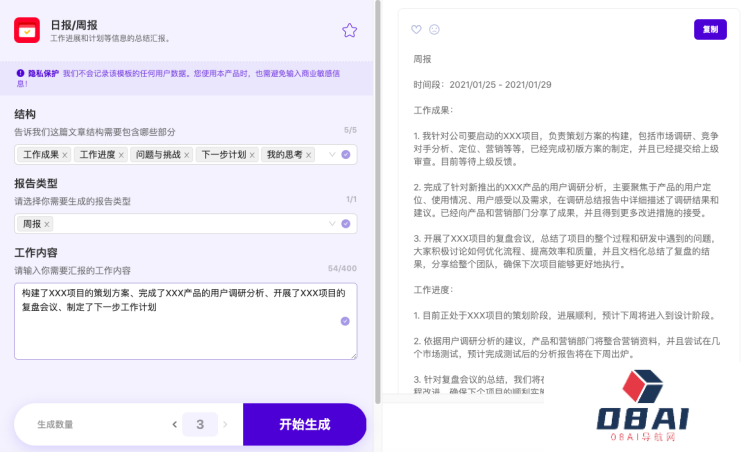Image resolution: width=750 pixels, height=452 pixels.
Task: Click the report type purple check indicator
Action: point(346,223)
